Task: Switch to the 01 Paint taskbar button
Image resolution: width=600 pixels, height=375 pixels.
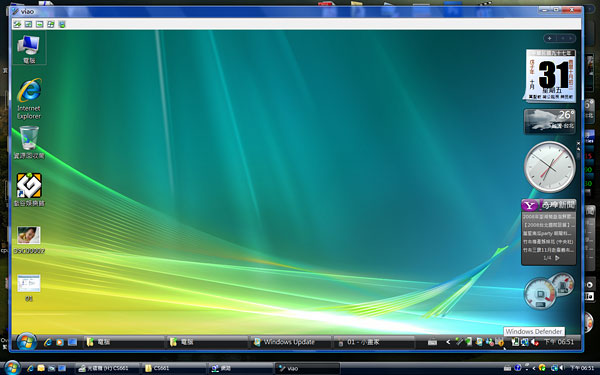Action: [x=374, y=342]
